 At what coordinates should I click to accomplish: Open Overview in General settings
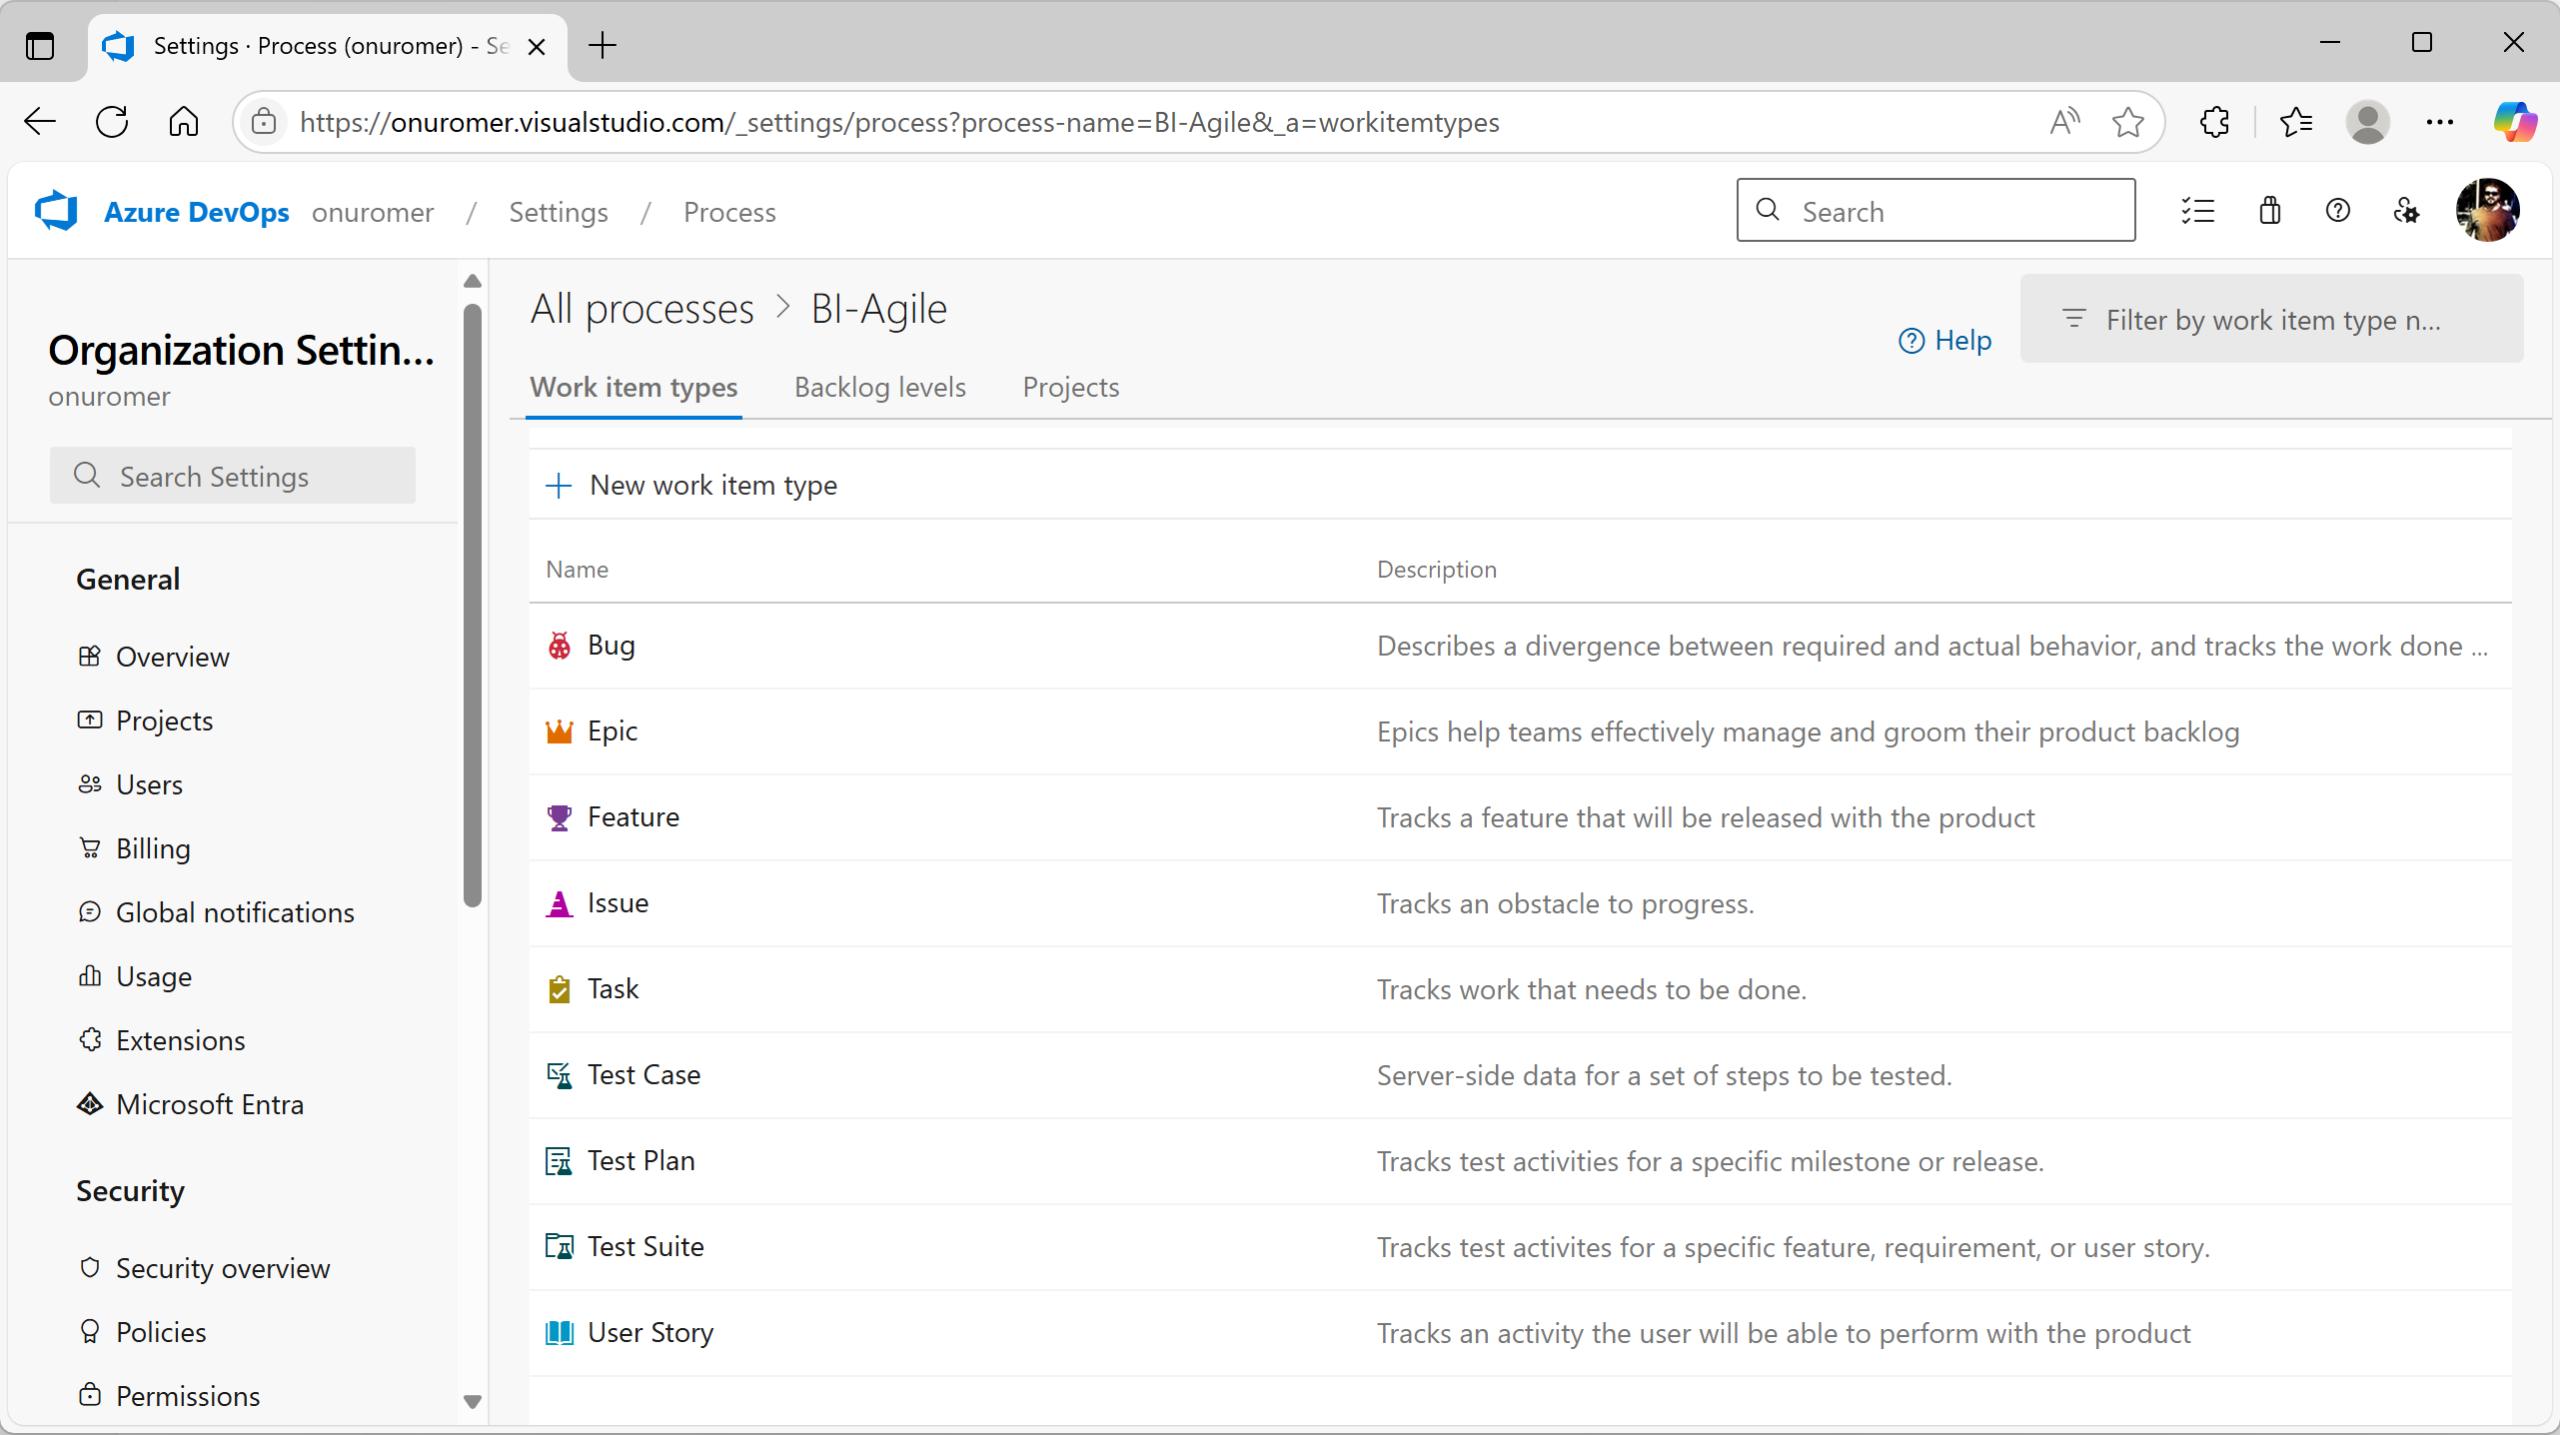pyautogui.click(x=172, y=657)
